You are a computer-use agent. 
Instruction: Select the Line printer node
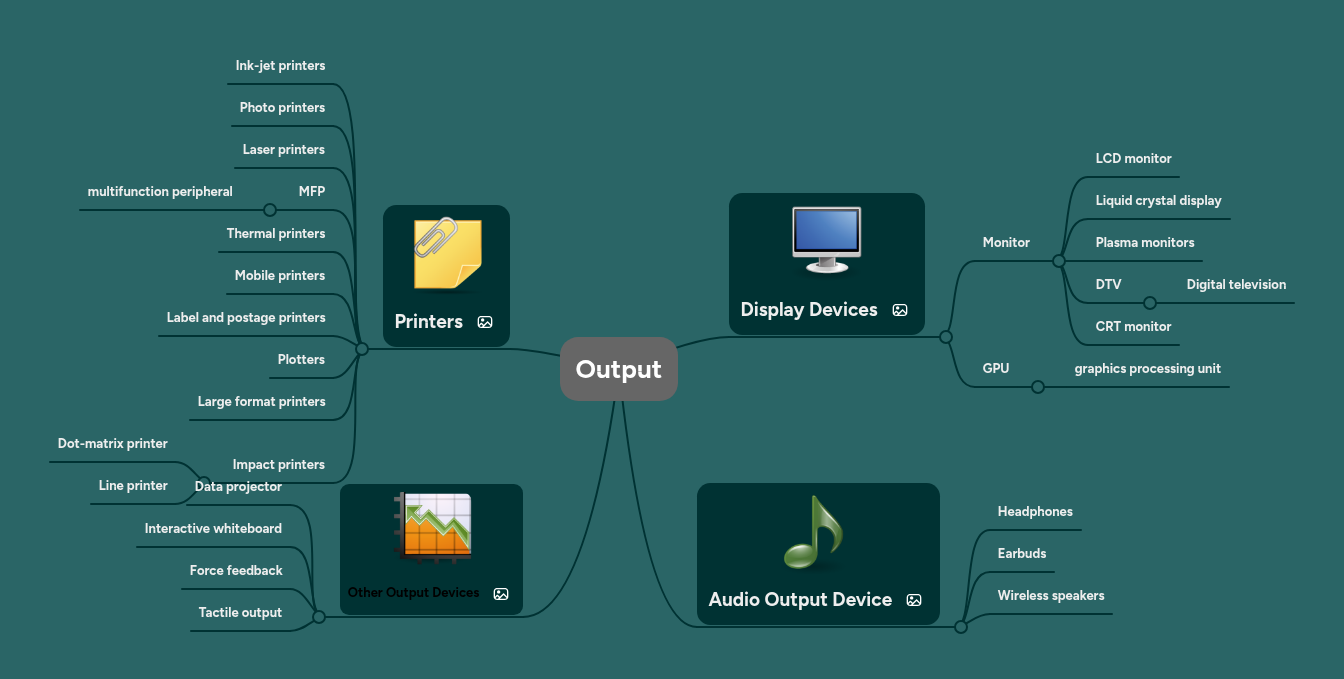coord(133,486)
